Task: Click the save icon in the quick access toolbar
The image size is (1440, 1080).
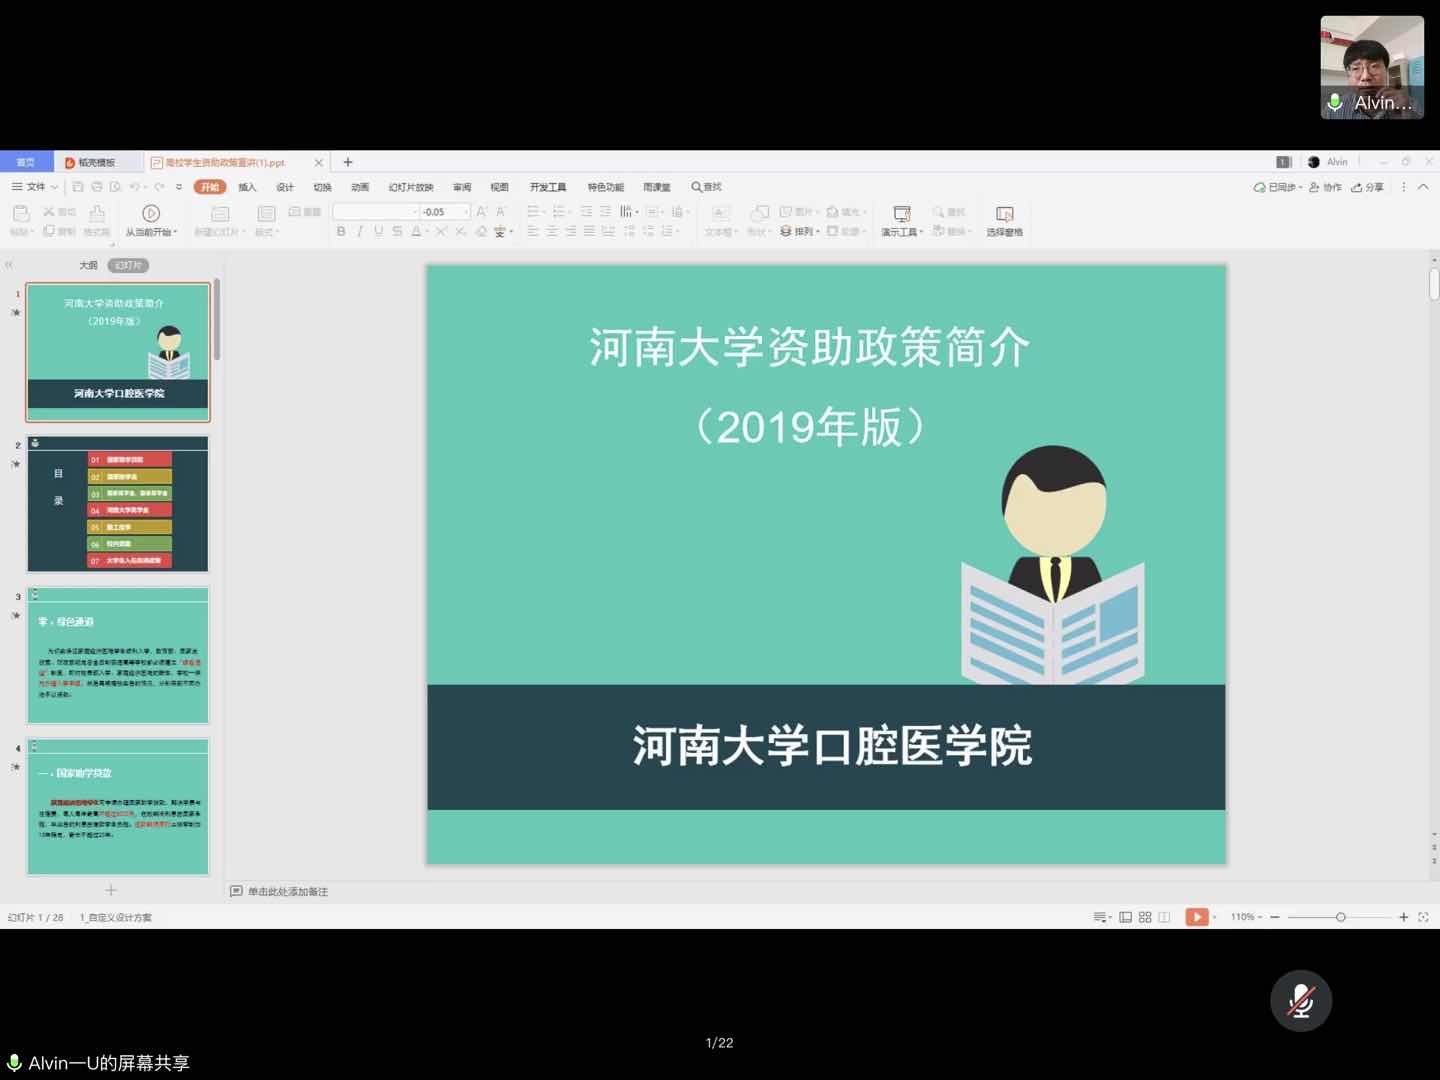Action: coord(78,187)
